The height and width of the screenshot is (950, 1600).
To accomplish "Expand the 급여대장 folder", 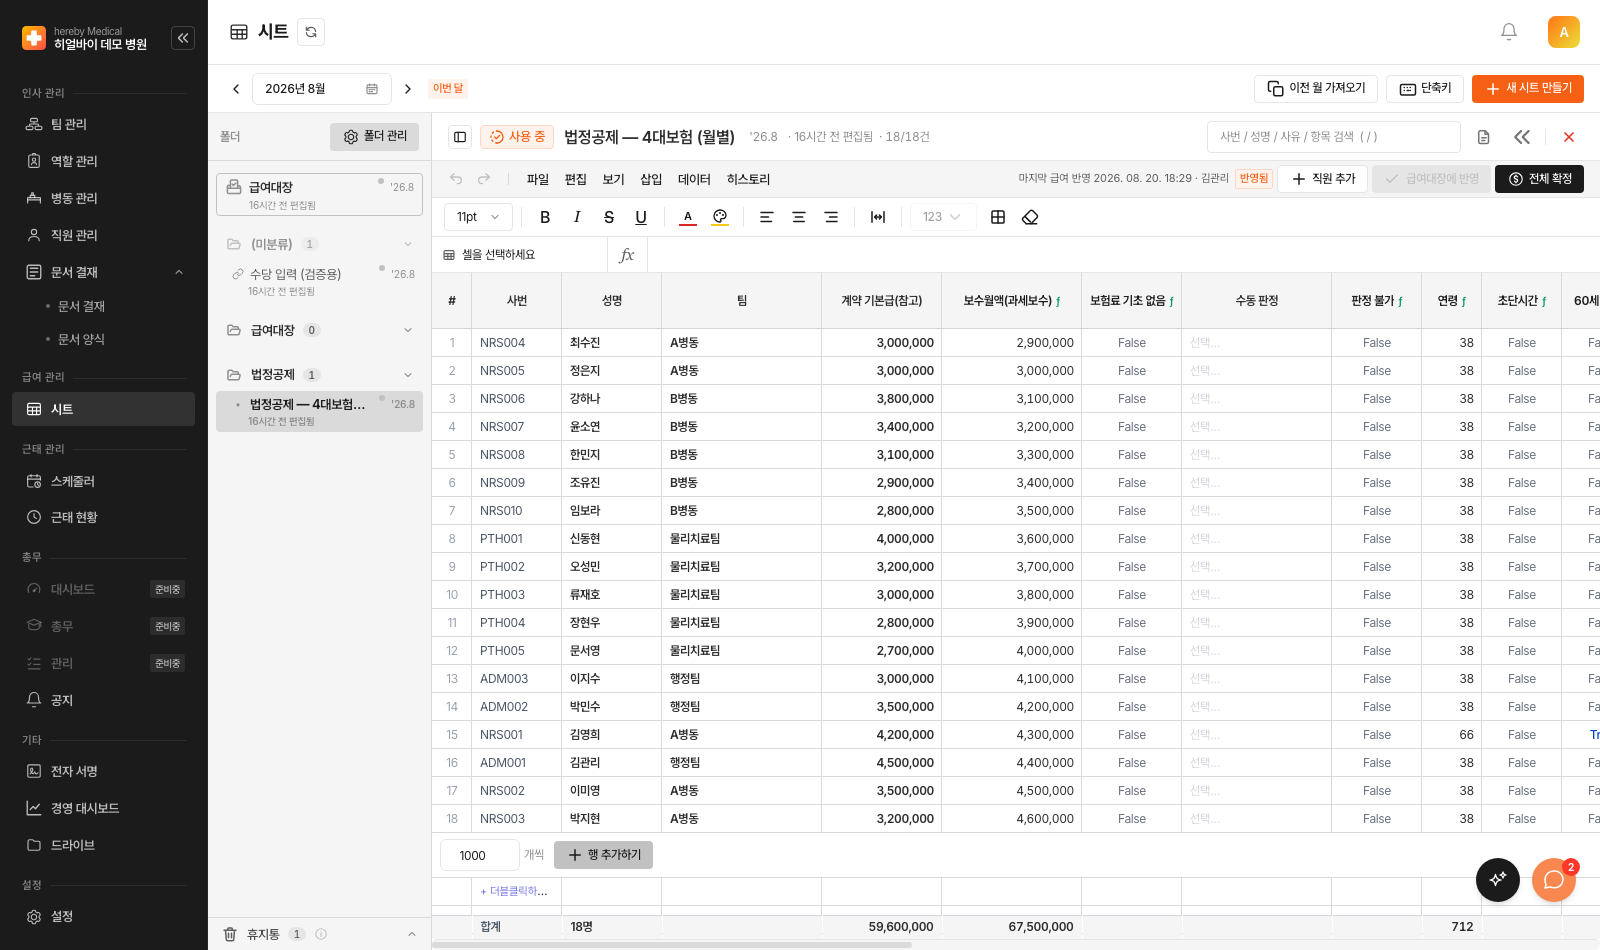I will tap(408, 330).
